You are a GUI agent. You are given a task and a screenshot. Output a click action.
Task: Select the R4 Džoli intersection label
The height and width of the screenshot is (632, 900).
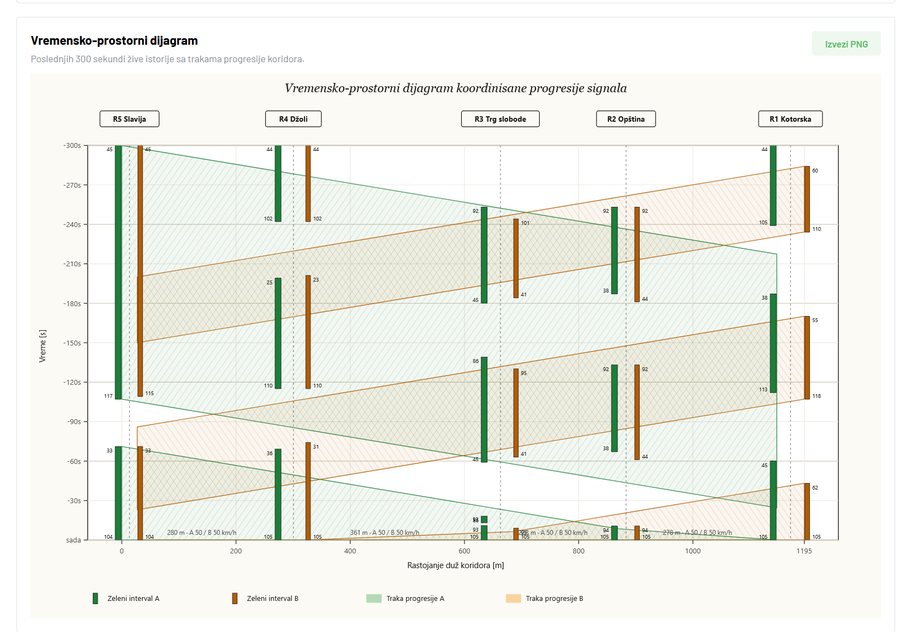pyautogui.click(x=293, y=119)
